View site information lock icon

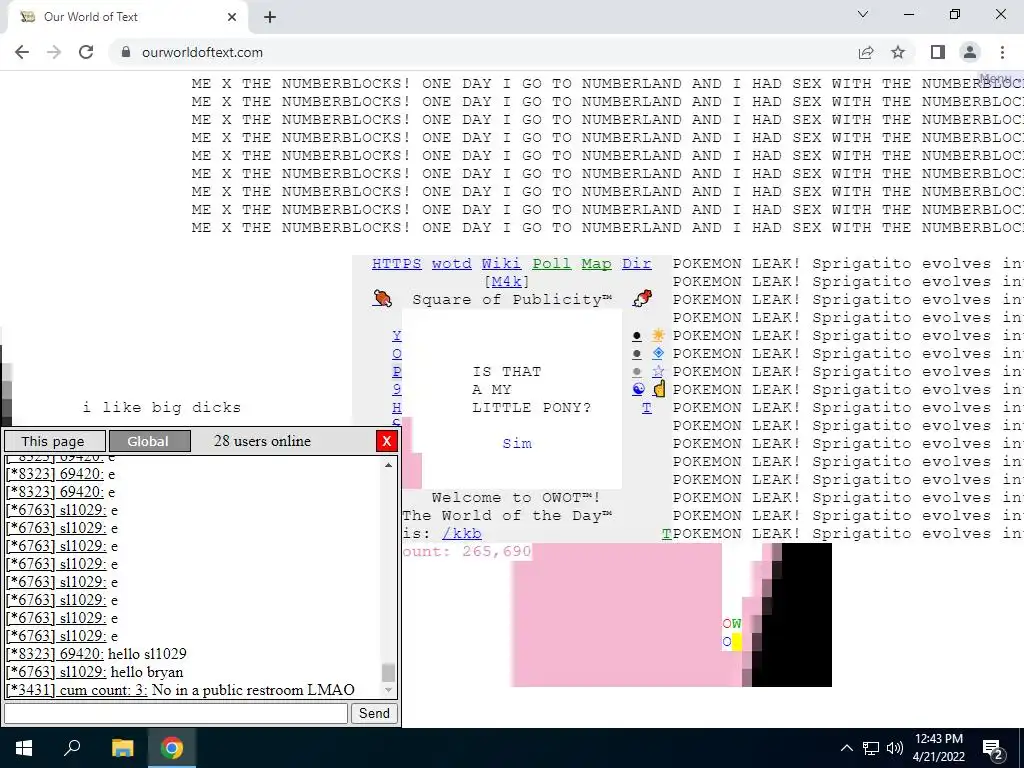(126, 52)
